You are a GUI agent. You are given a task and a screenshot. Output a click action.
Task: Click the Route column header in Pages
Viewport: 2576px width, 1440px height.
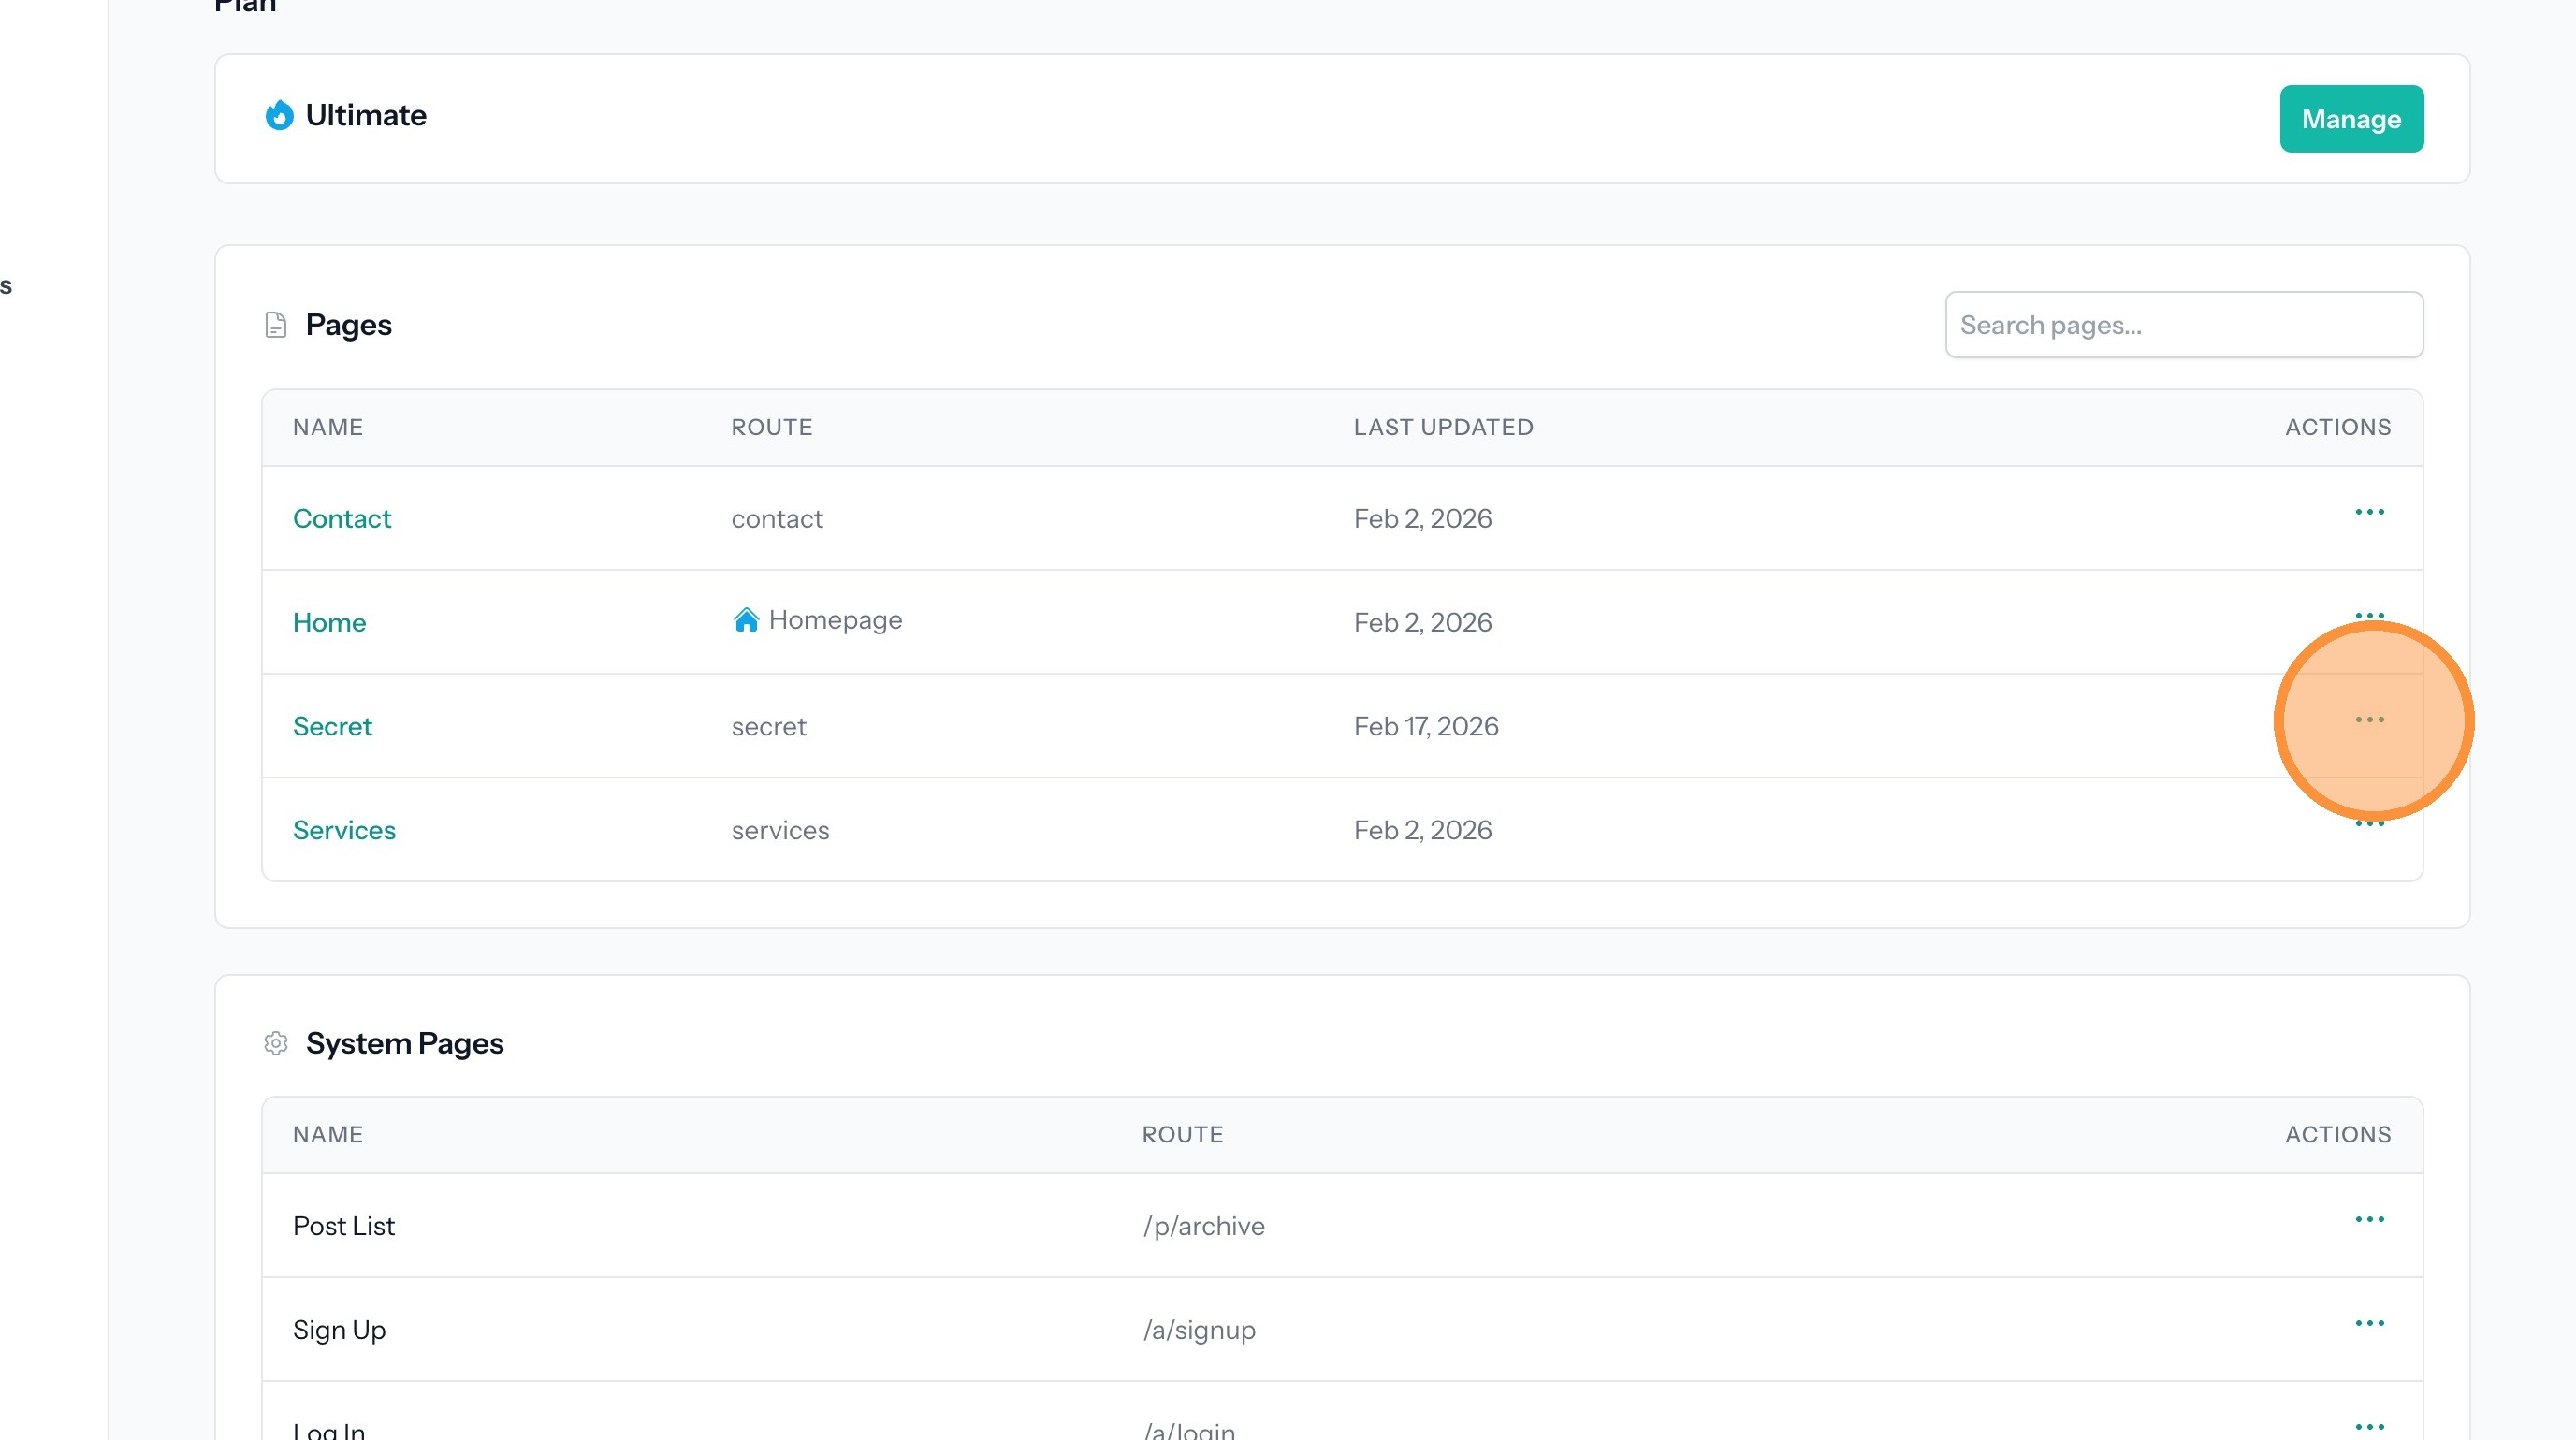771,428
